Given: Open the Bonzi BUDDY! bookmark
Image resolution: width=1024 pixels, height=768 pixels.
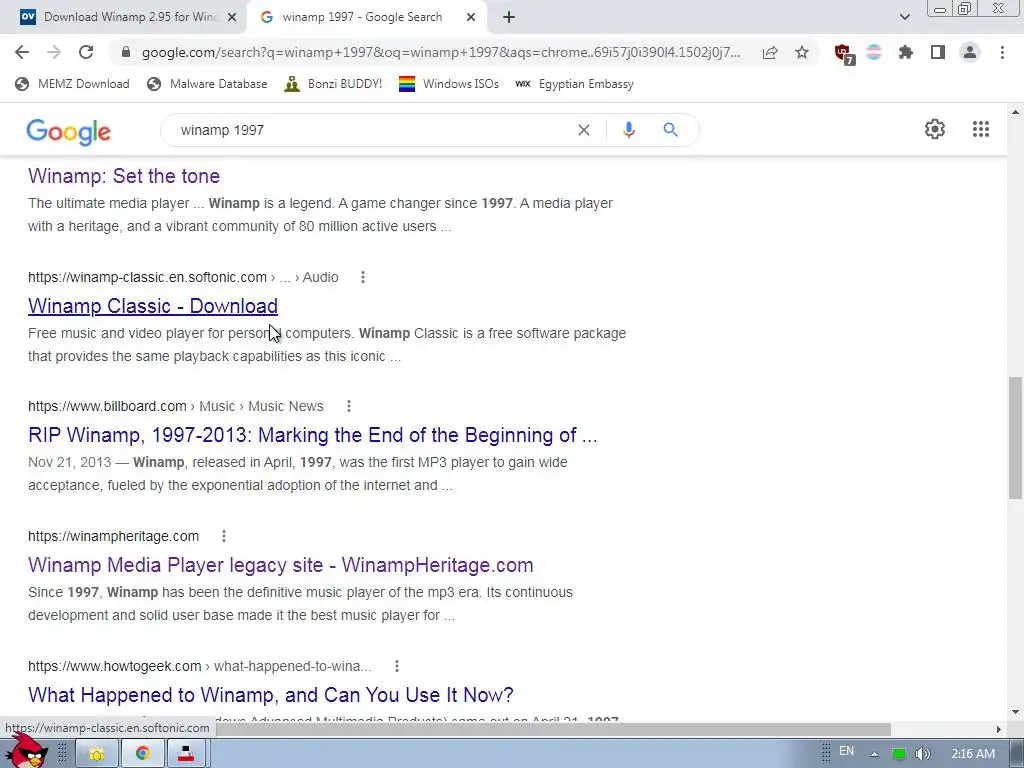Looking at the screenshot, I should [x=333, y=84].
